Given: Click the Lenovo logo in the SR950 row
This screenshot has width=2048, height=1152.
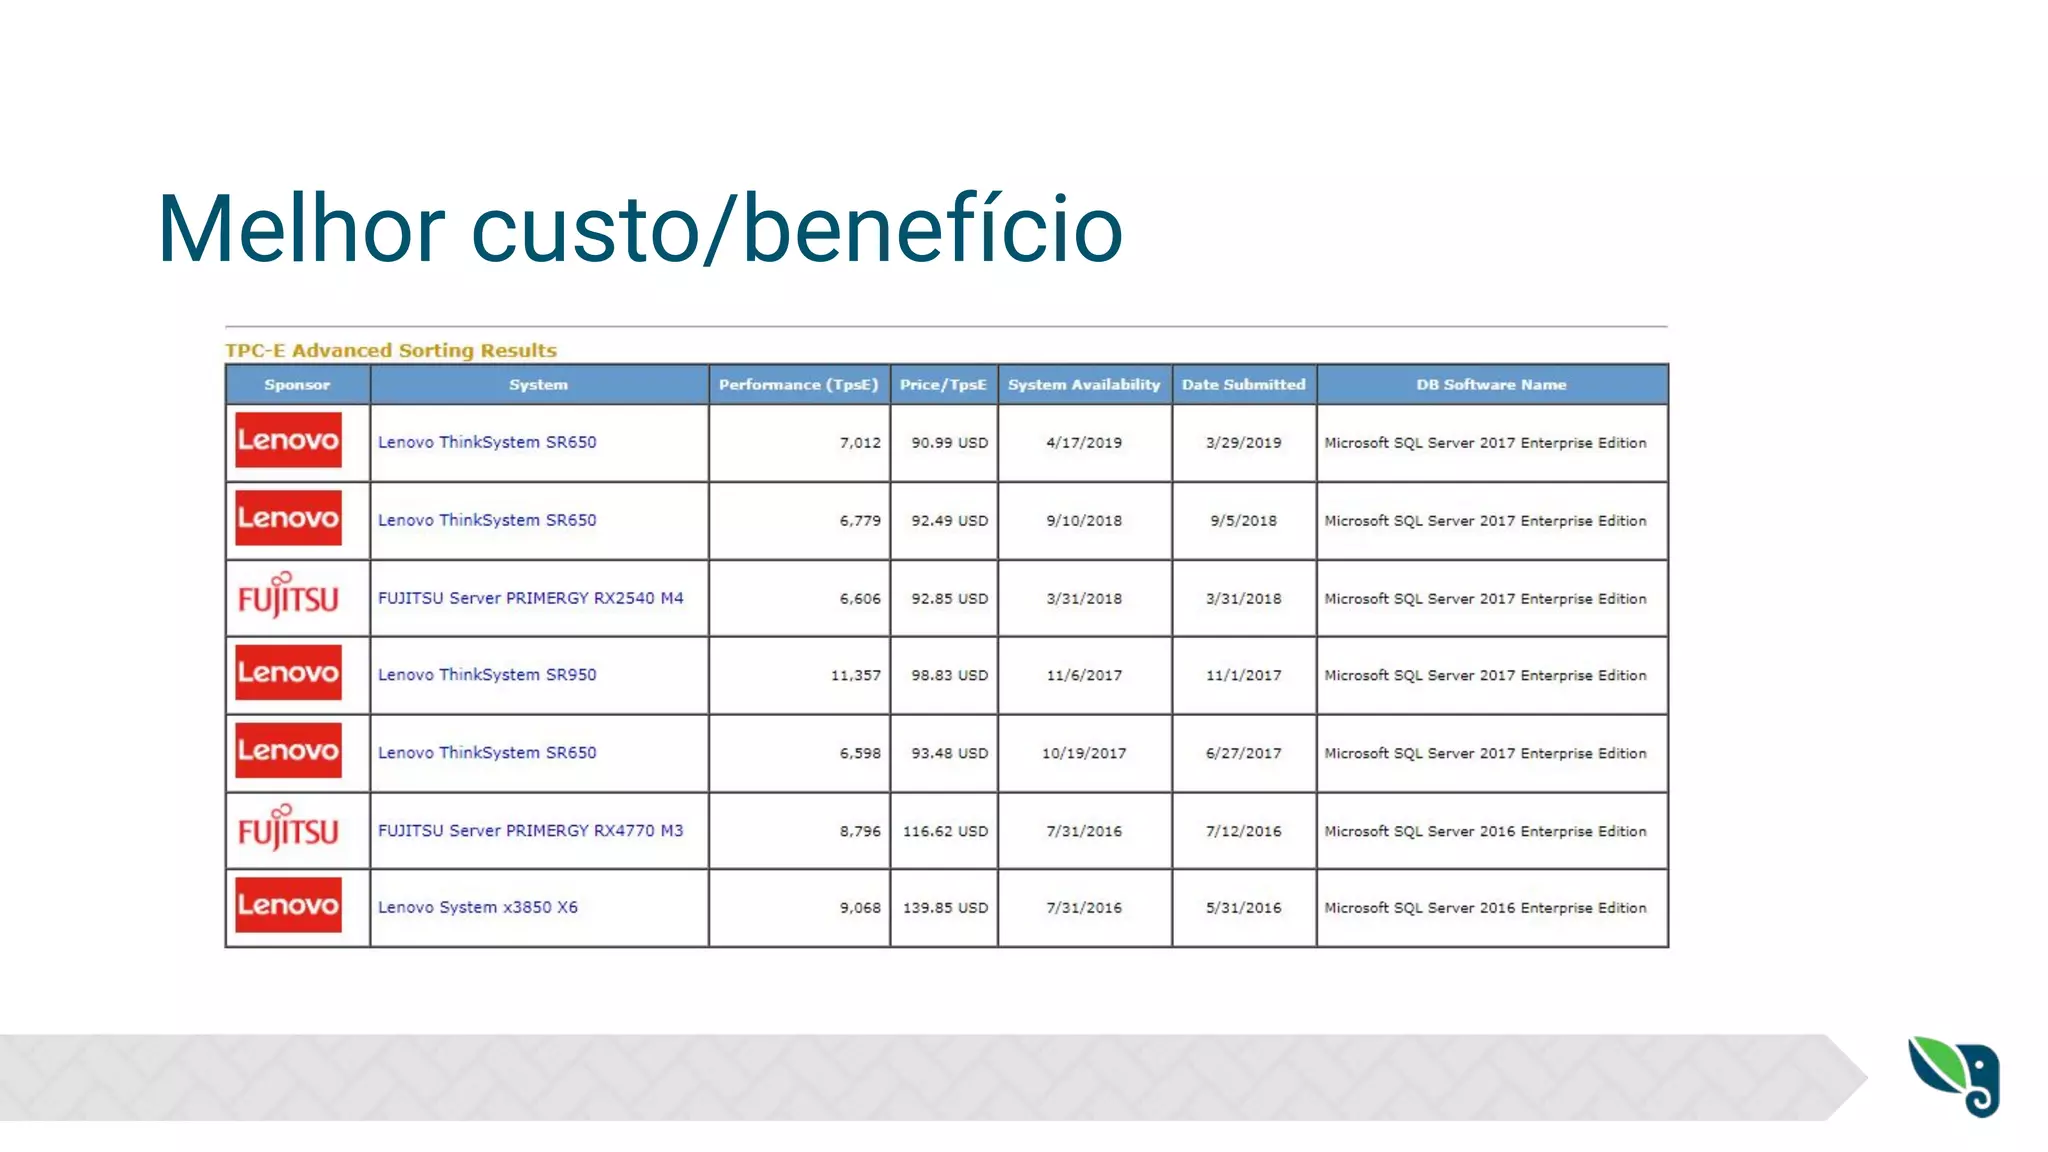Looking at the screenshot, I should (288, 672).
